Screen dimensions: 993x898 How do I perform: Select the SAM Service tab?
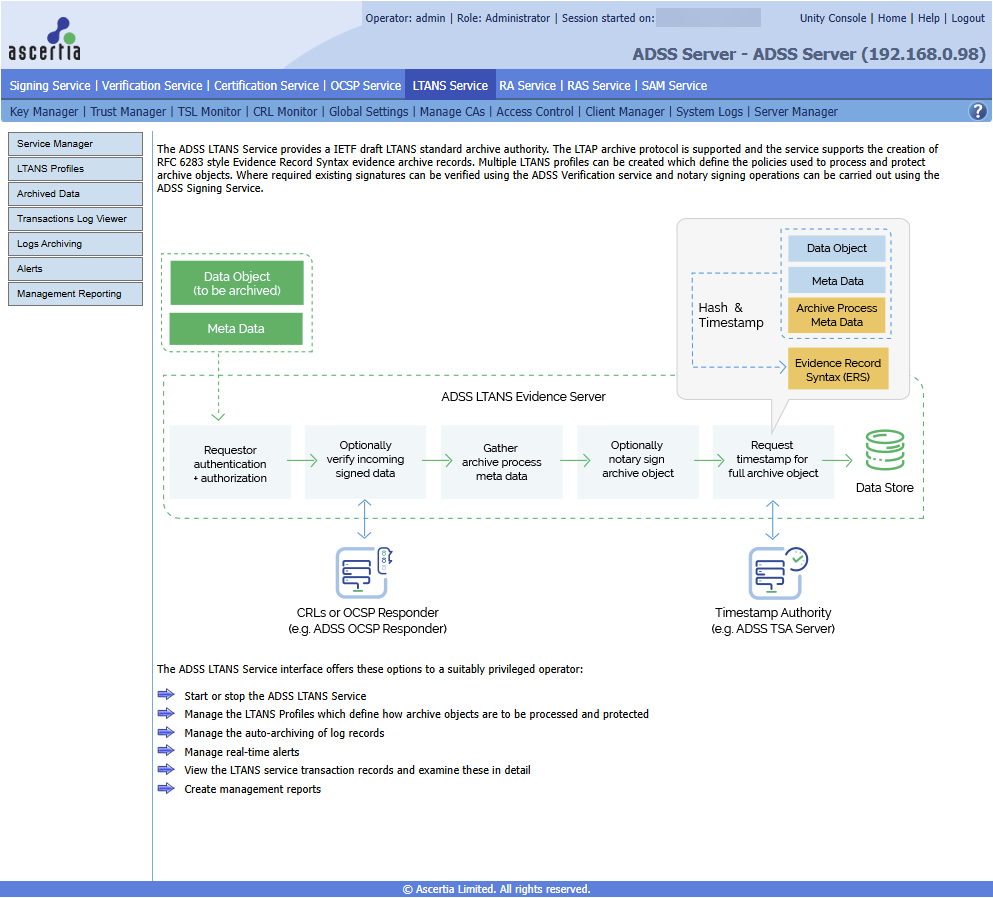click(x=674, y=86)
